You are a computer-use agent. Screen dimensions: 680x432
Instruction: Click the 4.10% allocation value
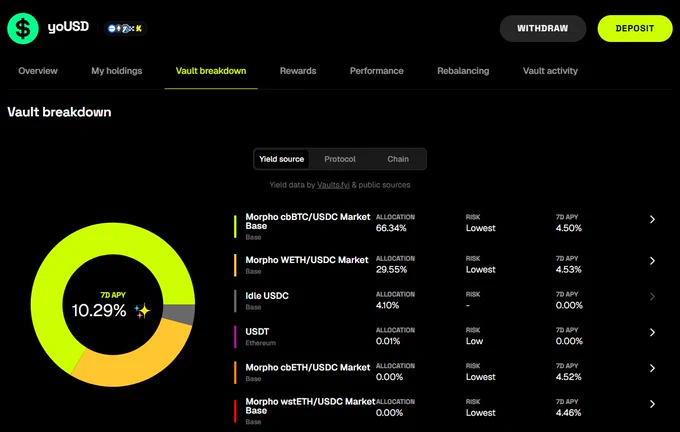[387, 305]
